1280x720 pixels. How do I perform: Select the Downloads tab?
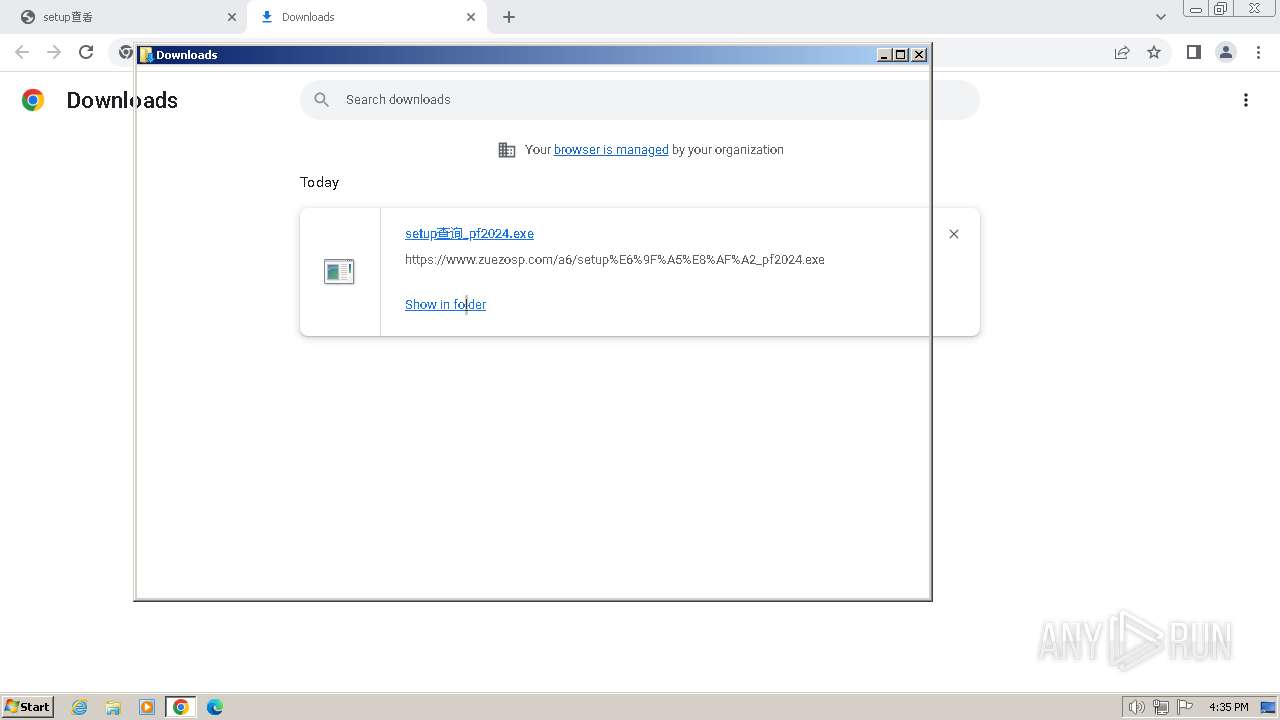(367, 17)
